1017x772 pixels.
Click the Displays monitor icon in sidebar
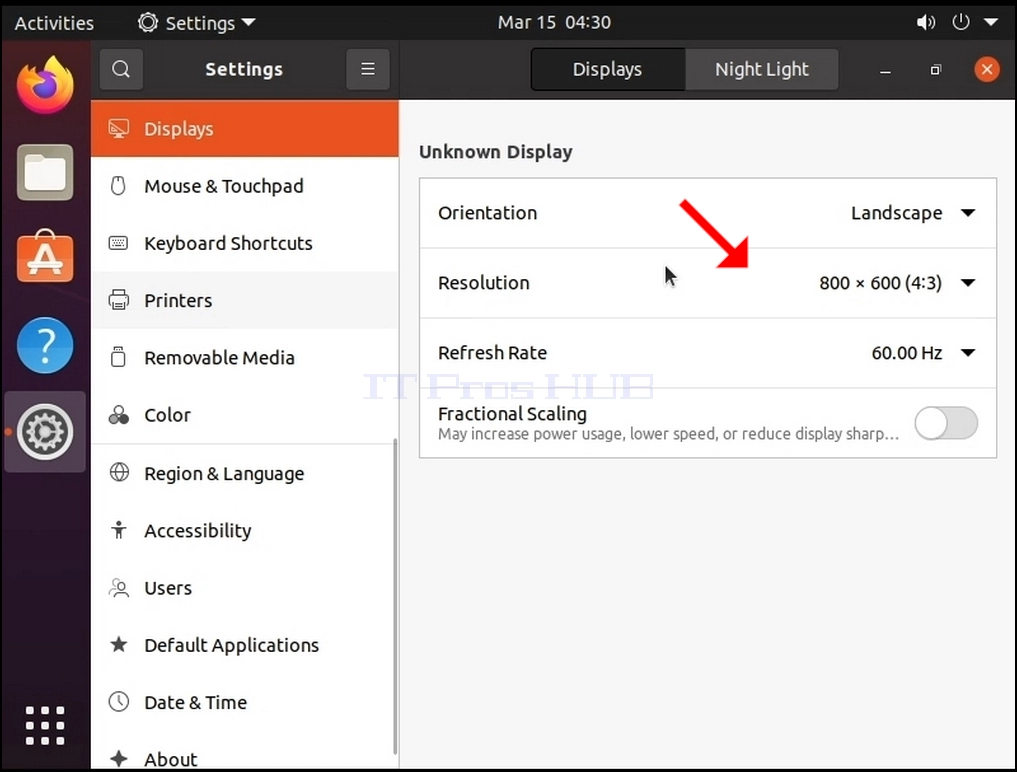pos(119,128)
